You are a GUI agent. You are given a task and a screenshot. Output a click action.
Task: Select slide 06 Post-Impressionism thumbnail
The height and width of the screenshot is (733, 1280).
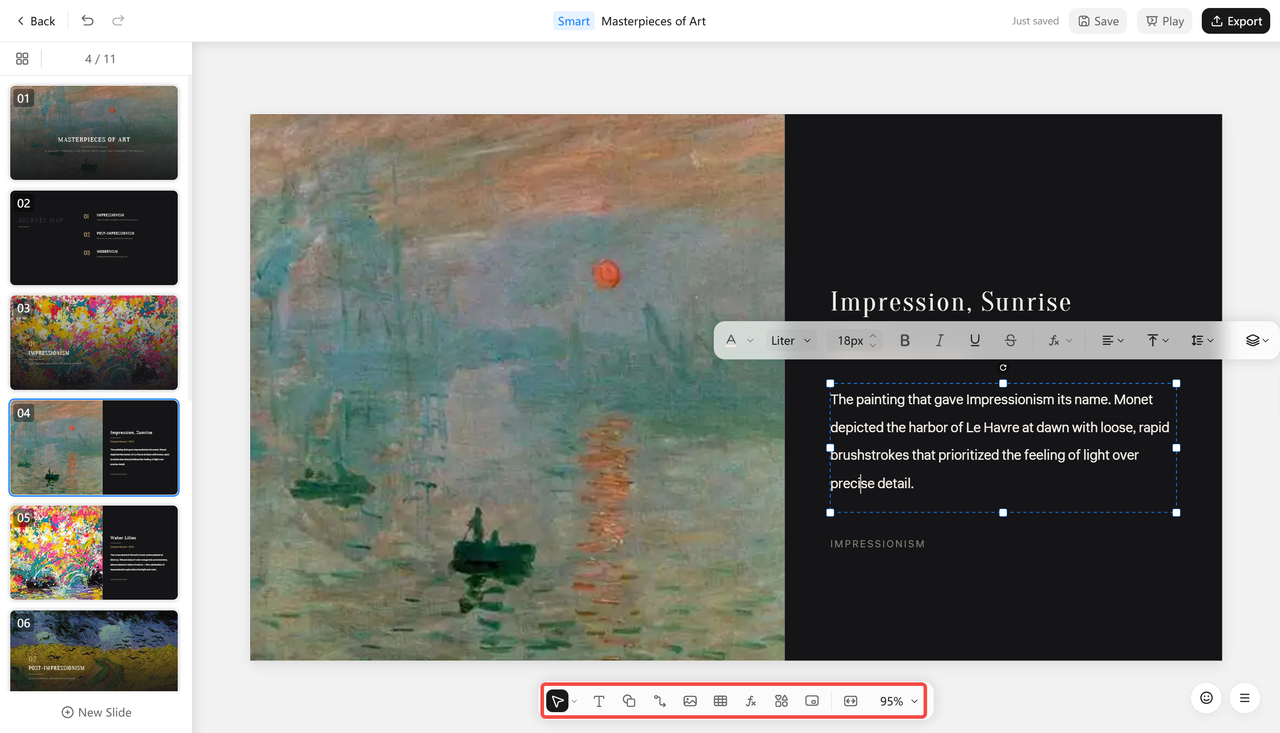(x=94, y=650)
